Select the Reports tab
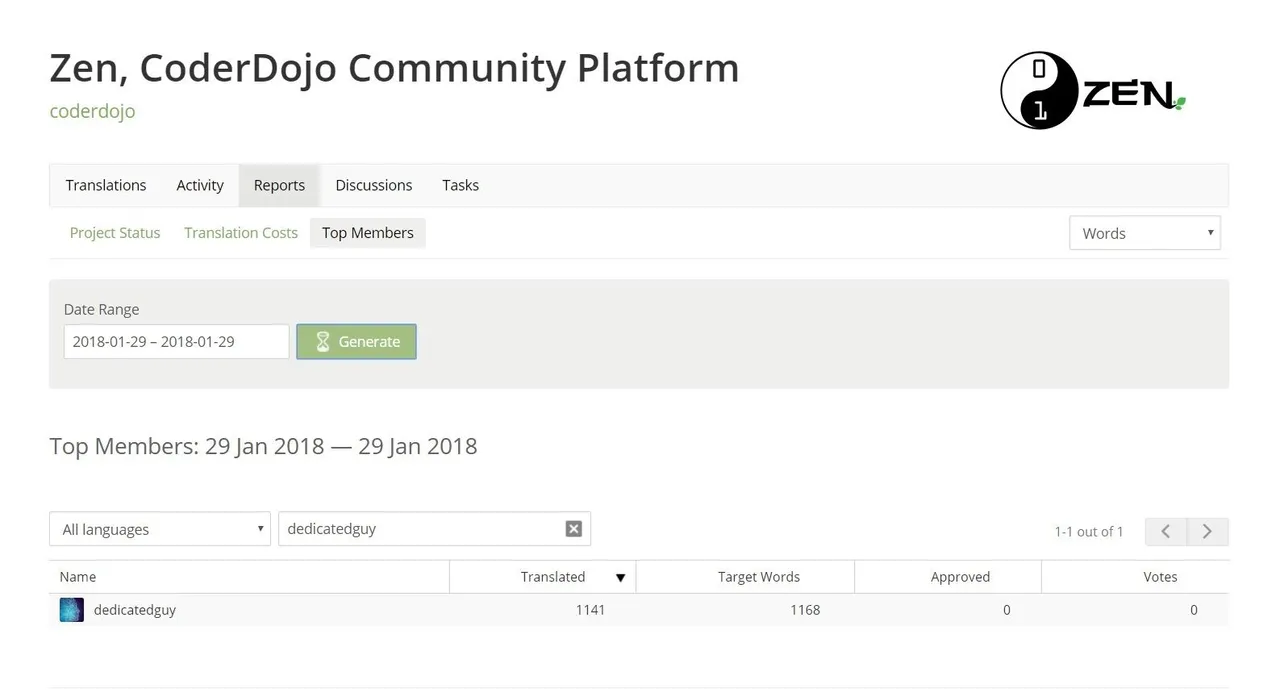Viewport: 1280px width, 693px height. (x=279, y=185)
